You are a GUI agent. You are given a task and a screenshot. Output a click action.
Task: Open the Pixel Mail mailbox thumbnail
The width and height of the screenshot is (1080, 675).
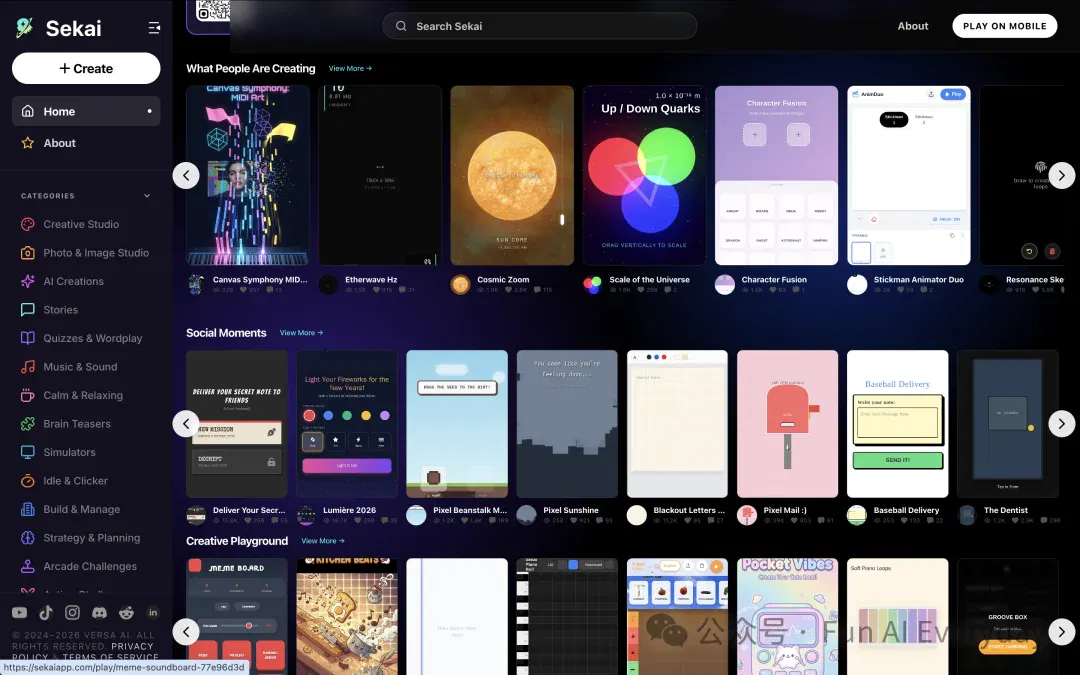[787, 424]
